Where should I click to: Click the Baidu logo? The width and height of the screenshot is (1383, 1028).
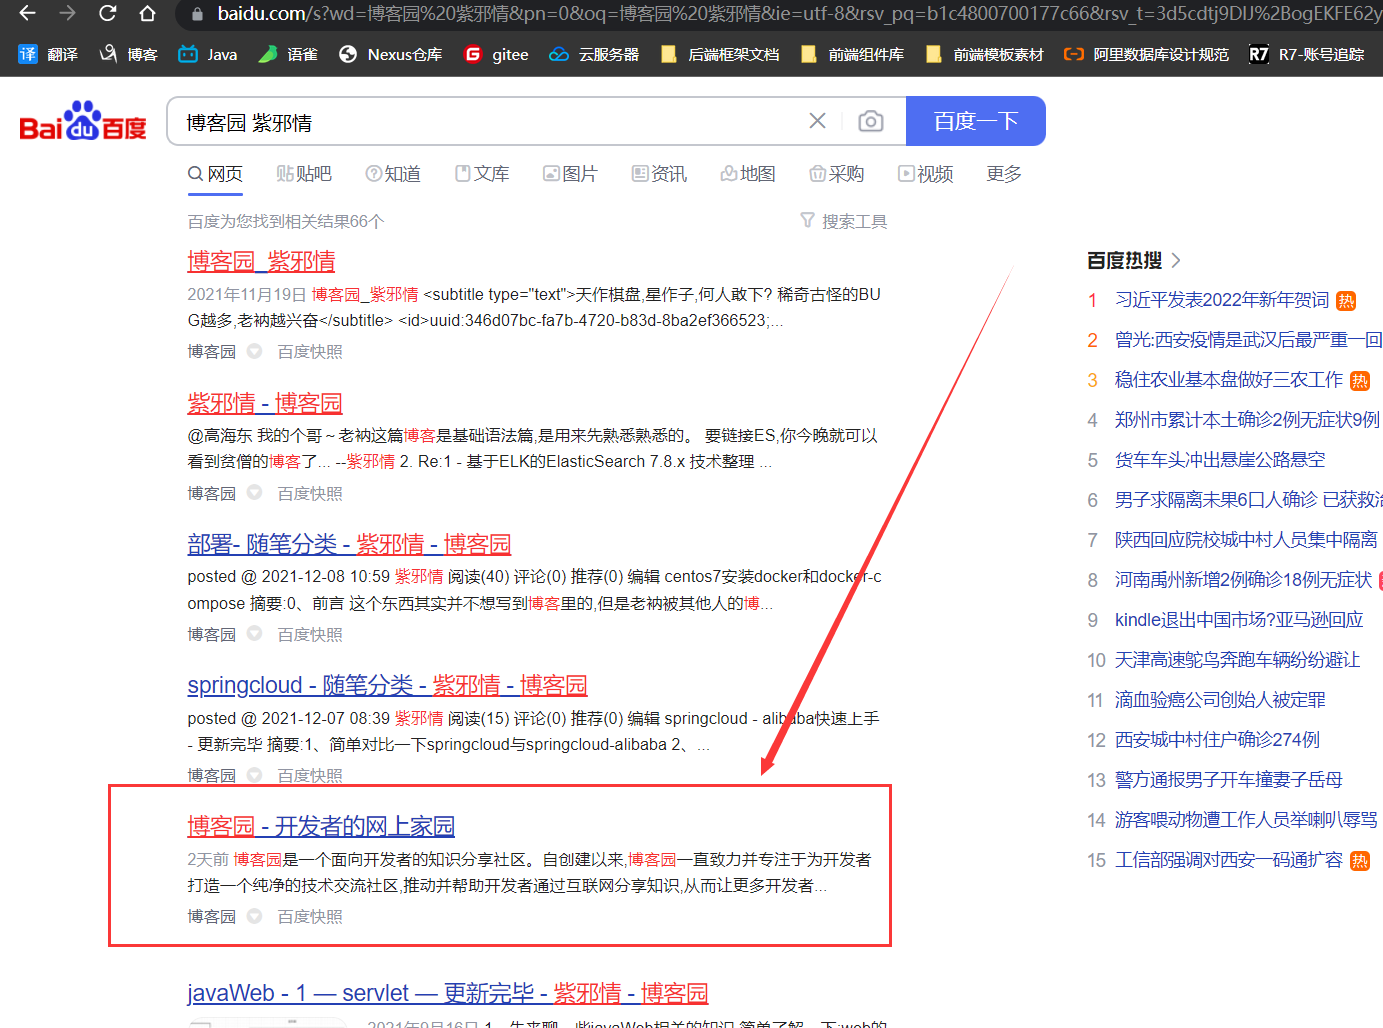click(x=83, y=121)
